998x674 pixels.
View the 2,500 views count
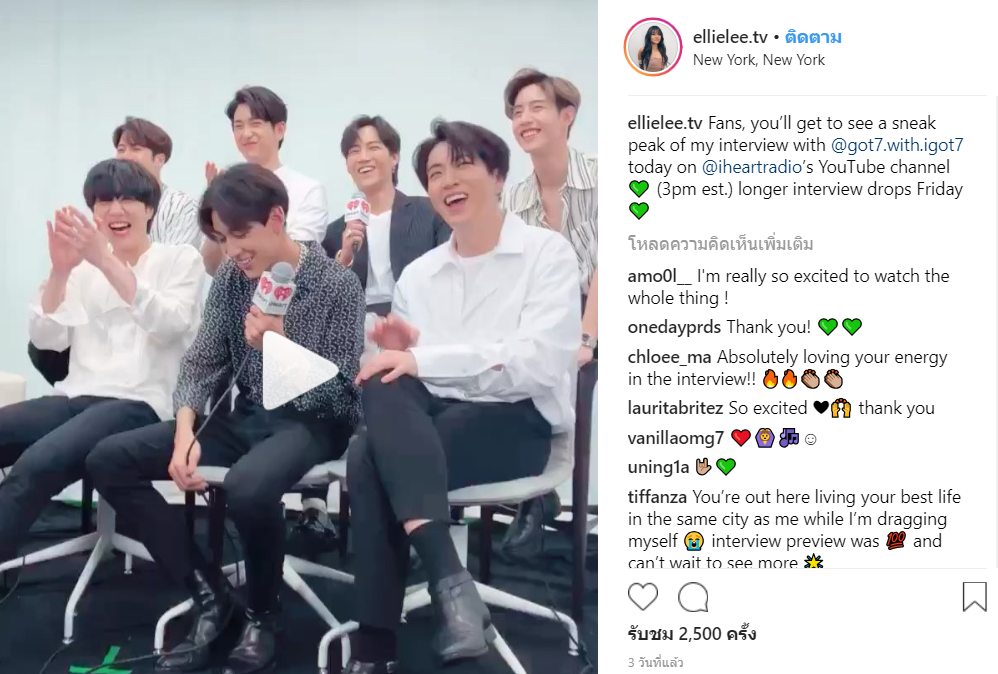(x=692, y=634)
